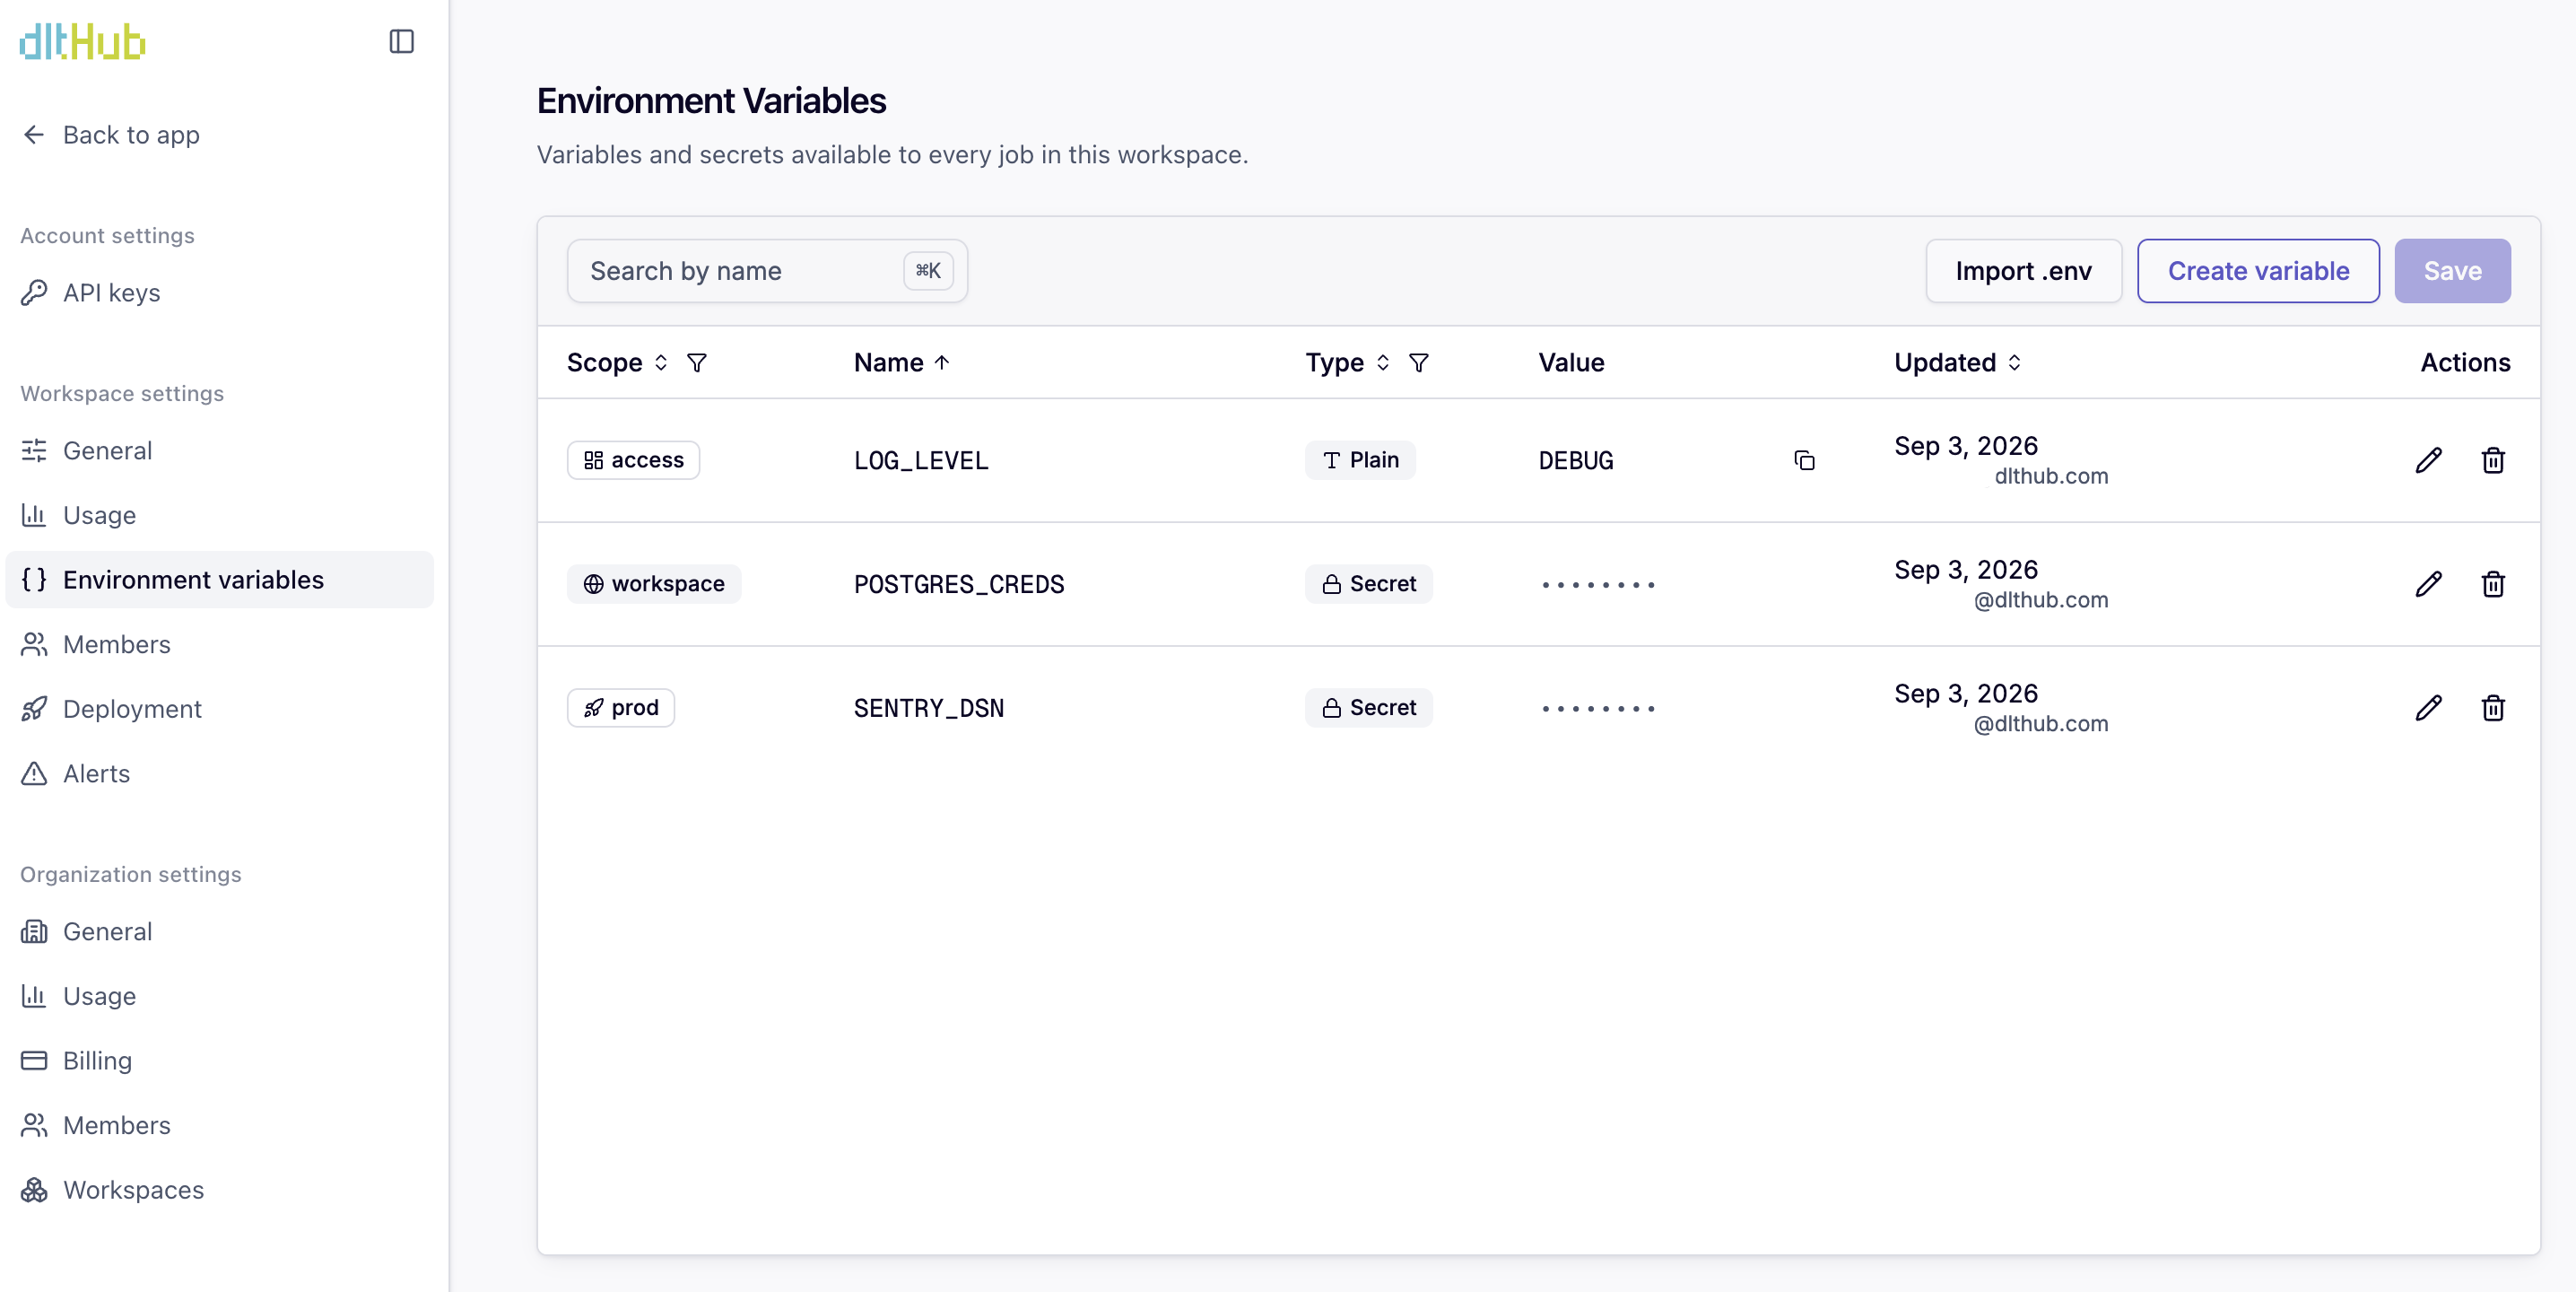Edit the SENTRY_DSN variable
Viewport: 2576px width, 1292px height.
(2428, 708)
